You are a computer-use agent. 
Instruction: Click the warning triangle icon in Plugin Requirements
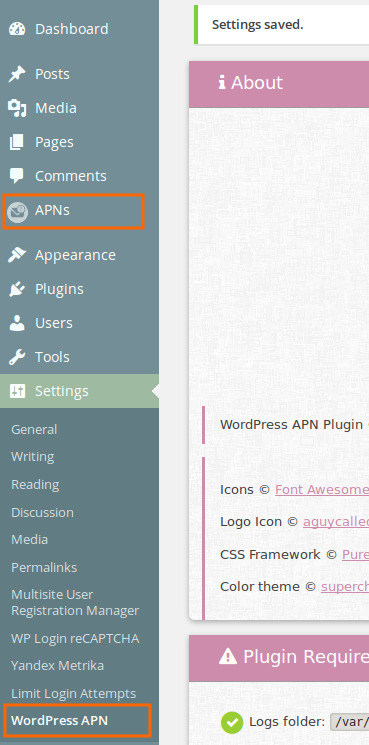pyautogui.click(x=228, y=657)
